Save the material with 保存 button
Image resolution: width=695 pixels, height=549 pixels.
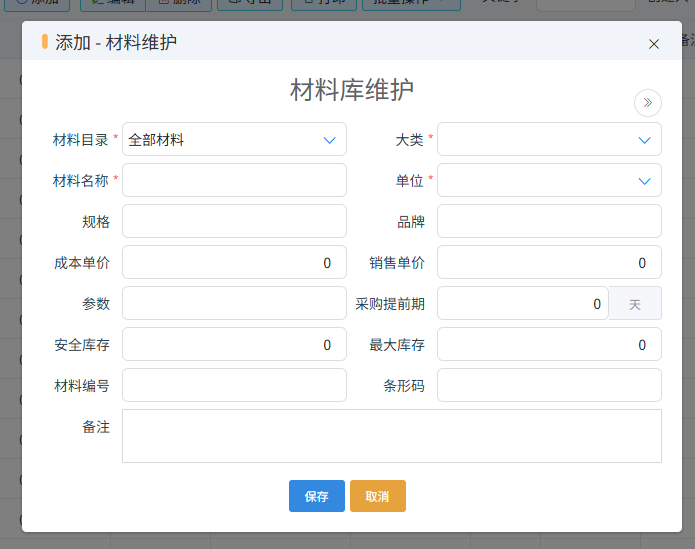pos(316,496)
